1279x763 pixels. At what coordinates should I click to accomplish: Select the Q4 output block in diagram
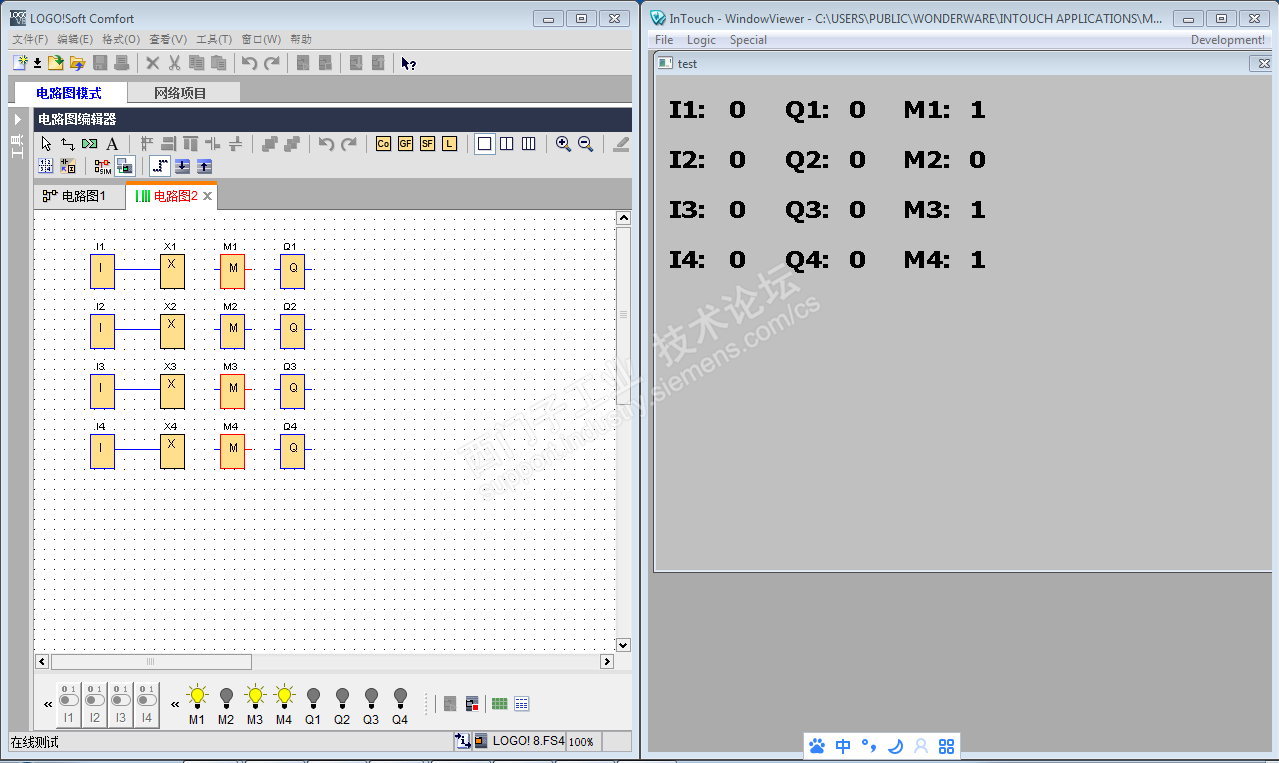tap(292, 451)
